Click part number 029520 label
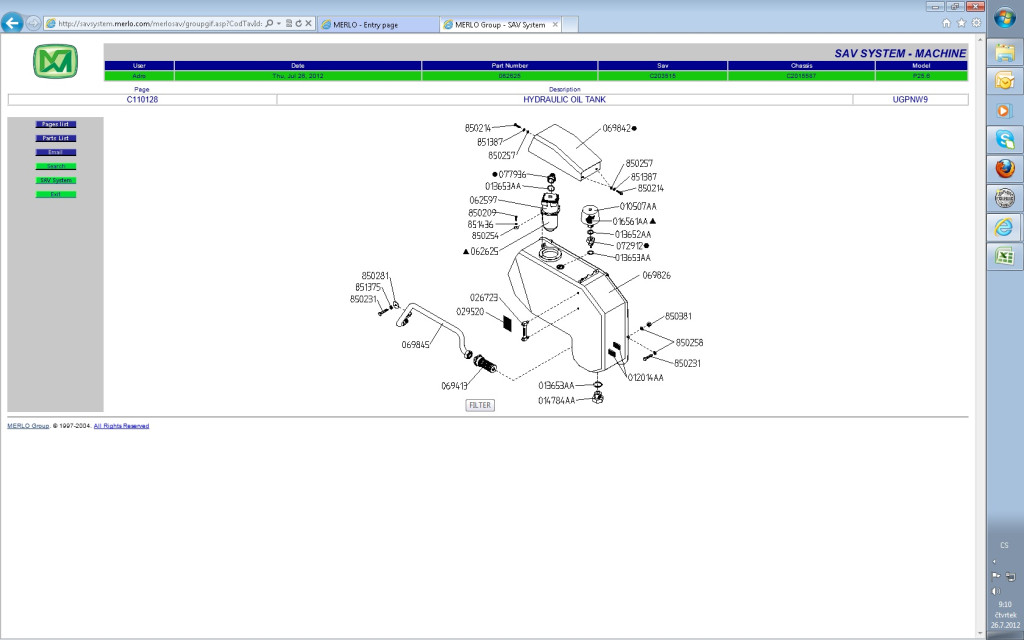This screenshot has height=640, width=1024. pos(470,312)
